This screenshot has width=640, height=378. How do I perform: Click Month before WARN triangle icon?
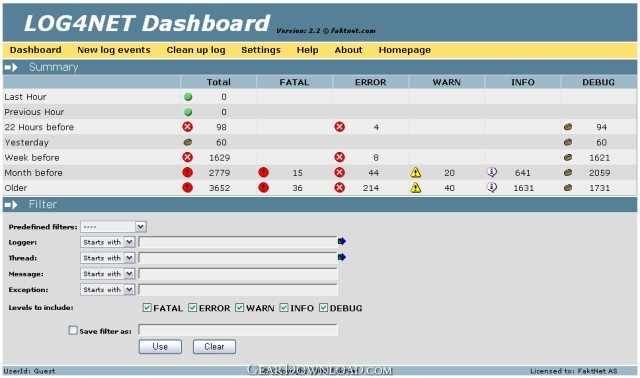(416, 173)
